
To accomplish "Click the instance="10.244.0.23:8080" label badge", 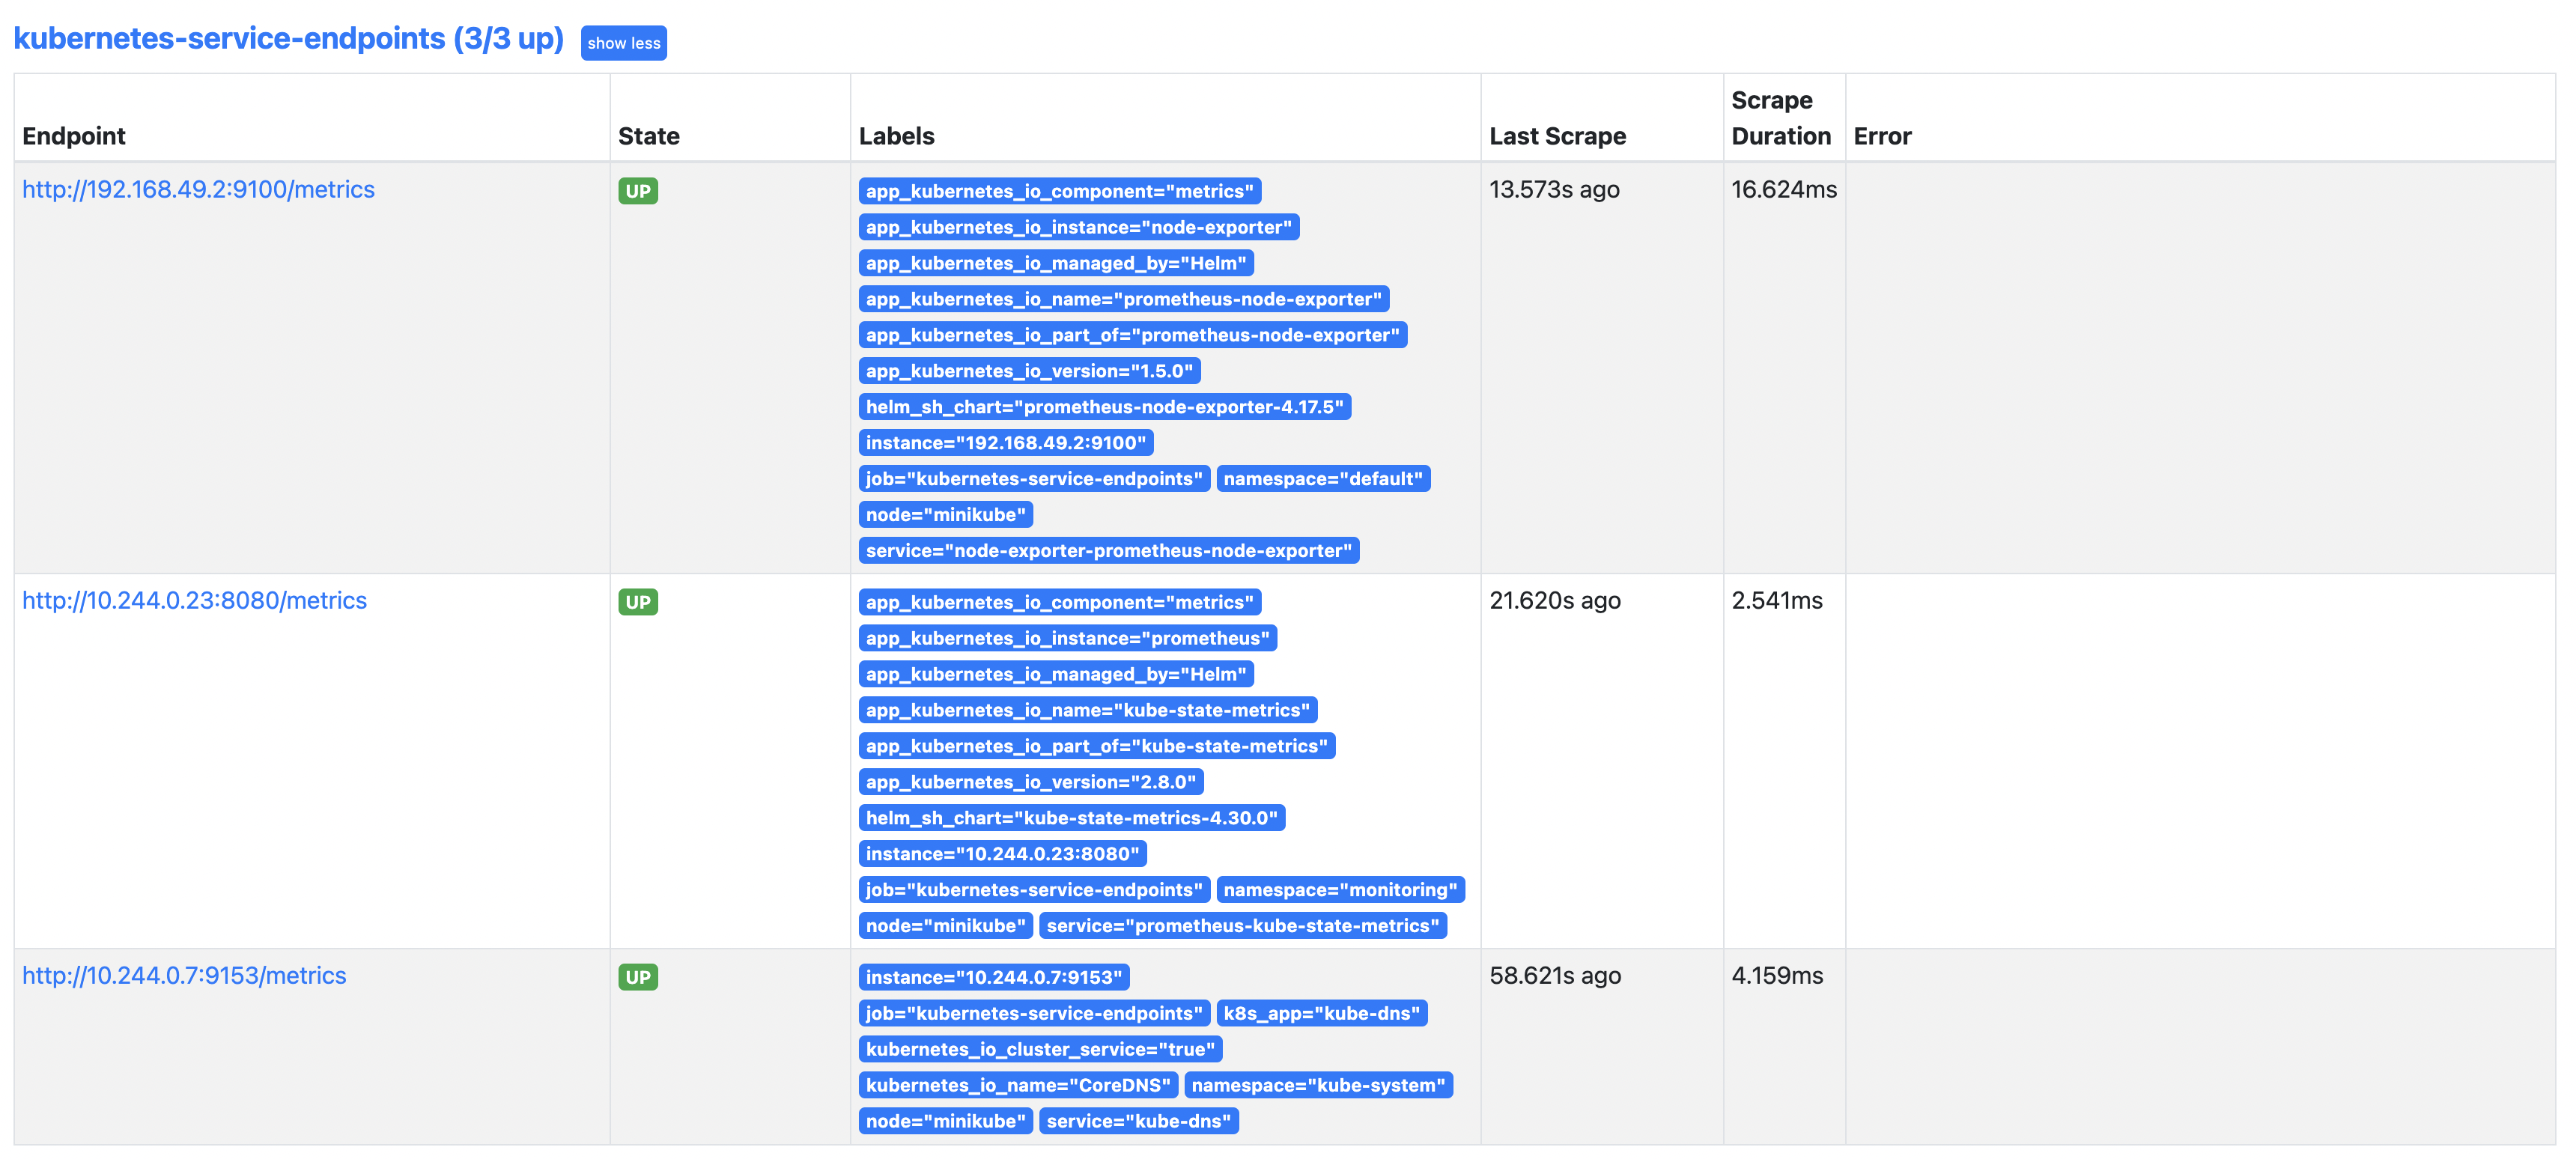I will point(1003,853).
